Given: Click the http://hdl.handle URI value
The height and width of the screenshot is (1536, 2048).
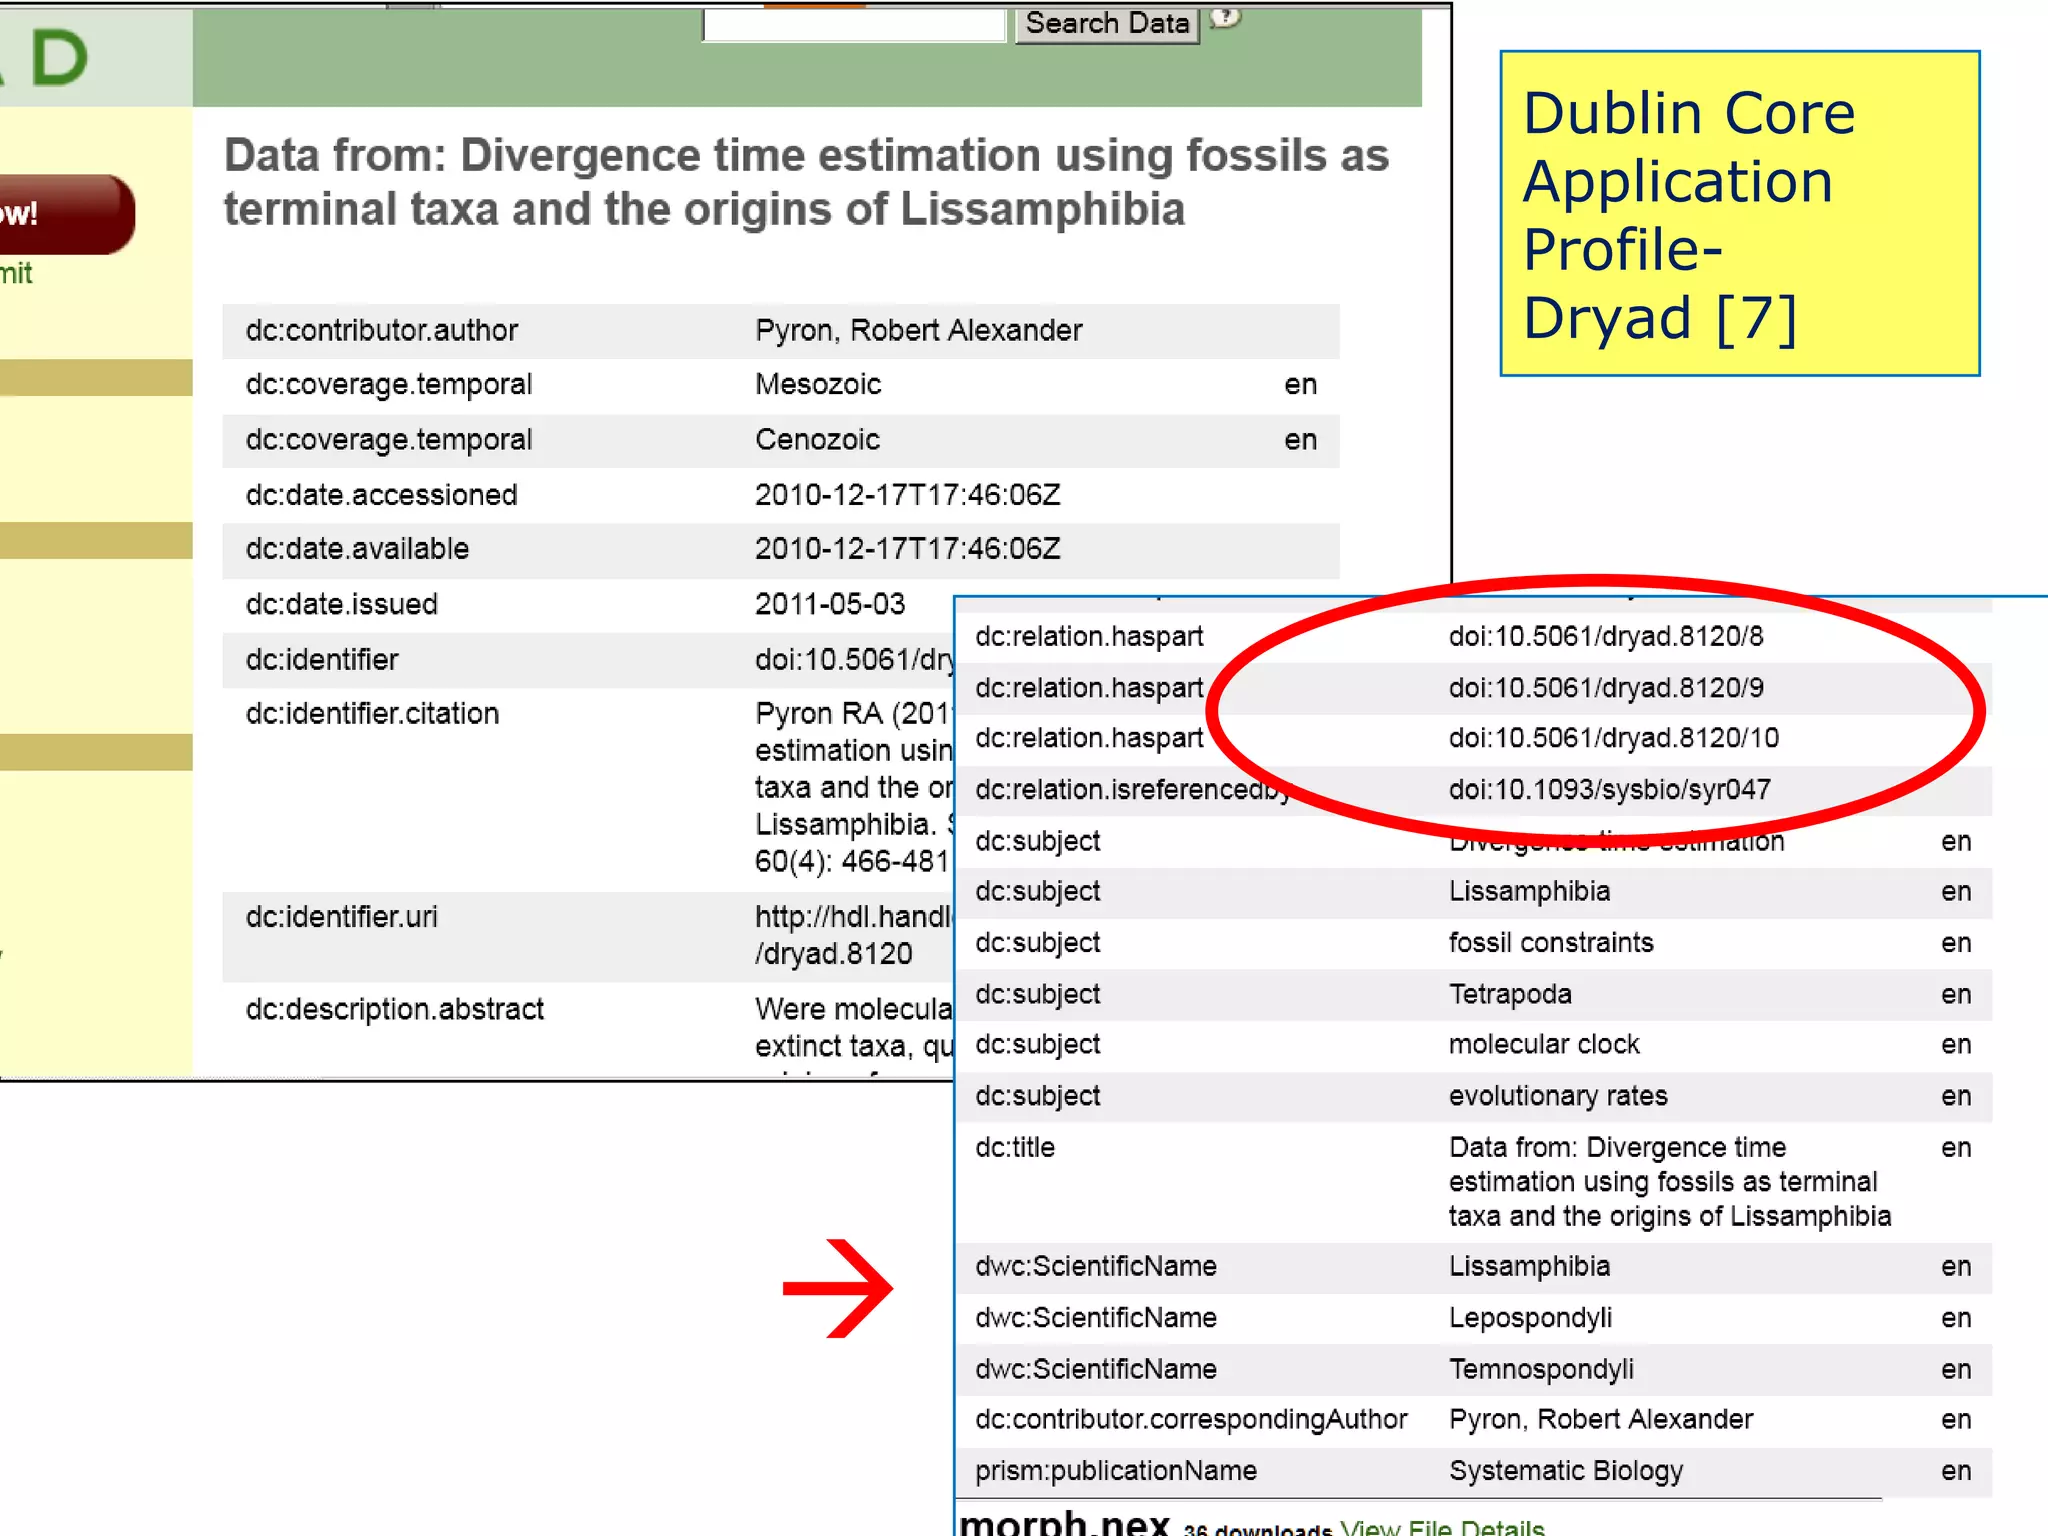Looking at the screenshot, I should coord(854,935).
